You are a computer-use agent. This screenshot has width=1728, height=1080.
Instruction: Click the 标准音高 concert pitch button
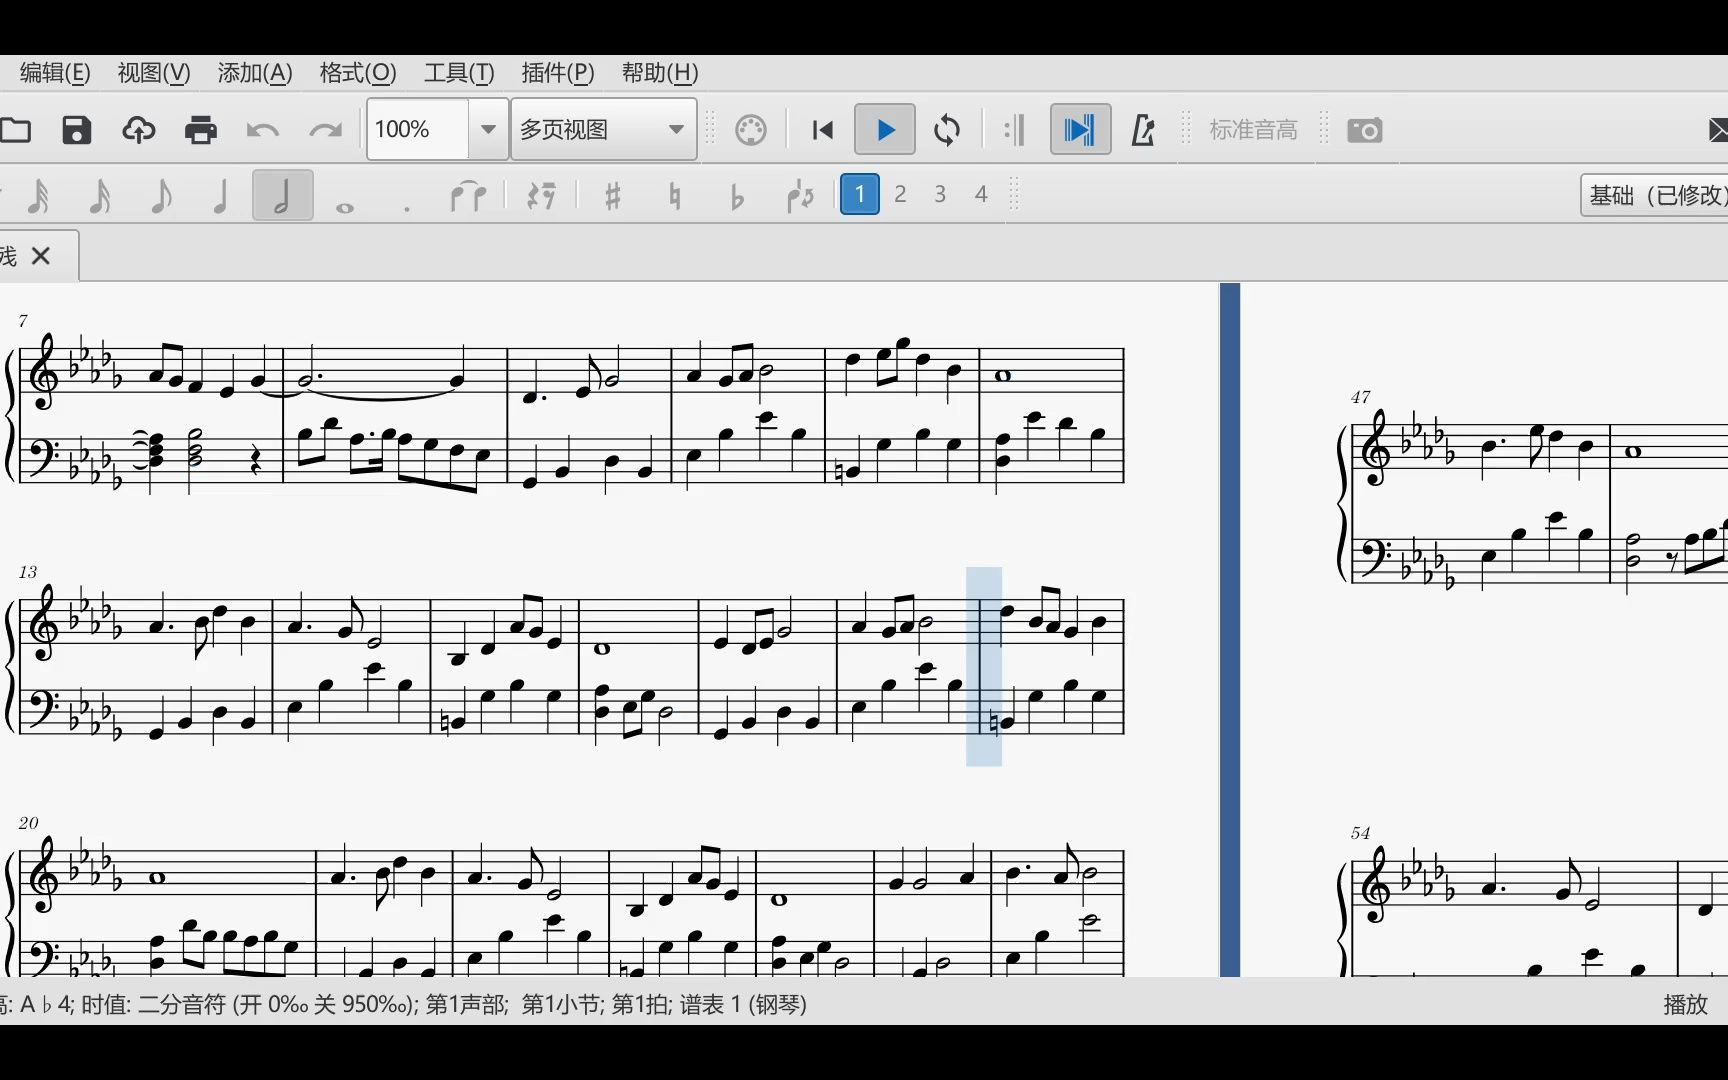pos(1253,130)
